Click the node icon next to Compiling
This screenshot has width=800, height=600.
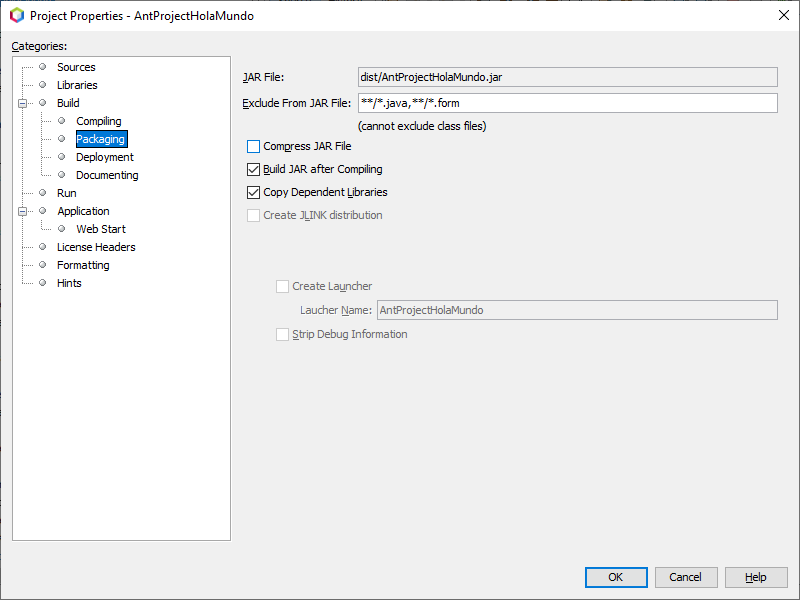[62, 121]
